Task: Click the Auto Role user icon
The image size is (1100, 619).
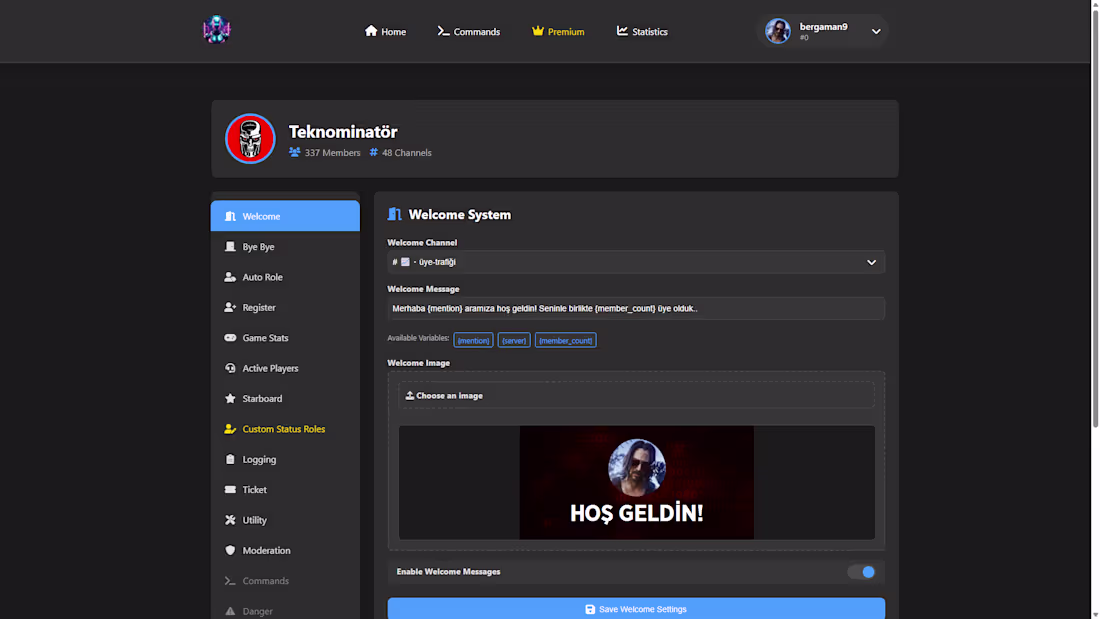Action: coord(230,277)
